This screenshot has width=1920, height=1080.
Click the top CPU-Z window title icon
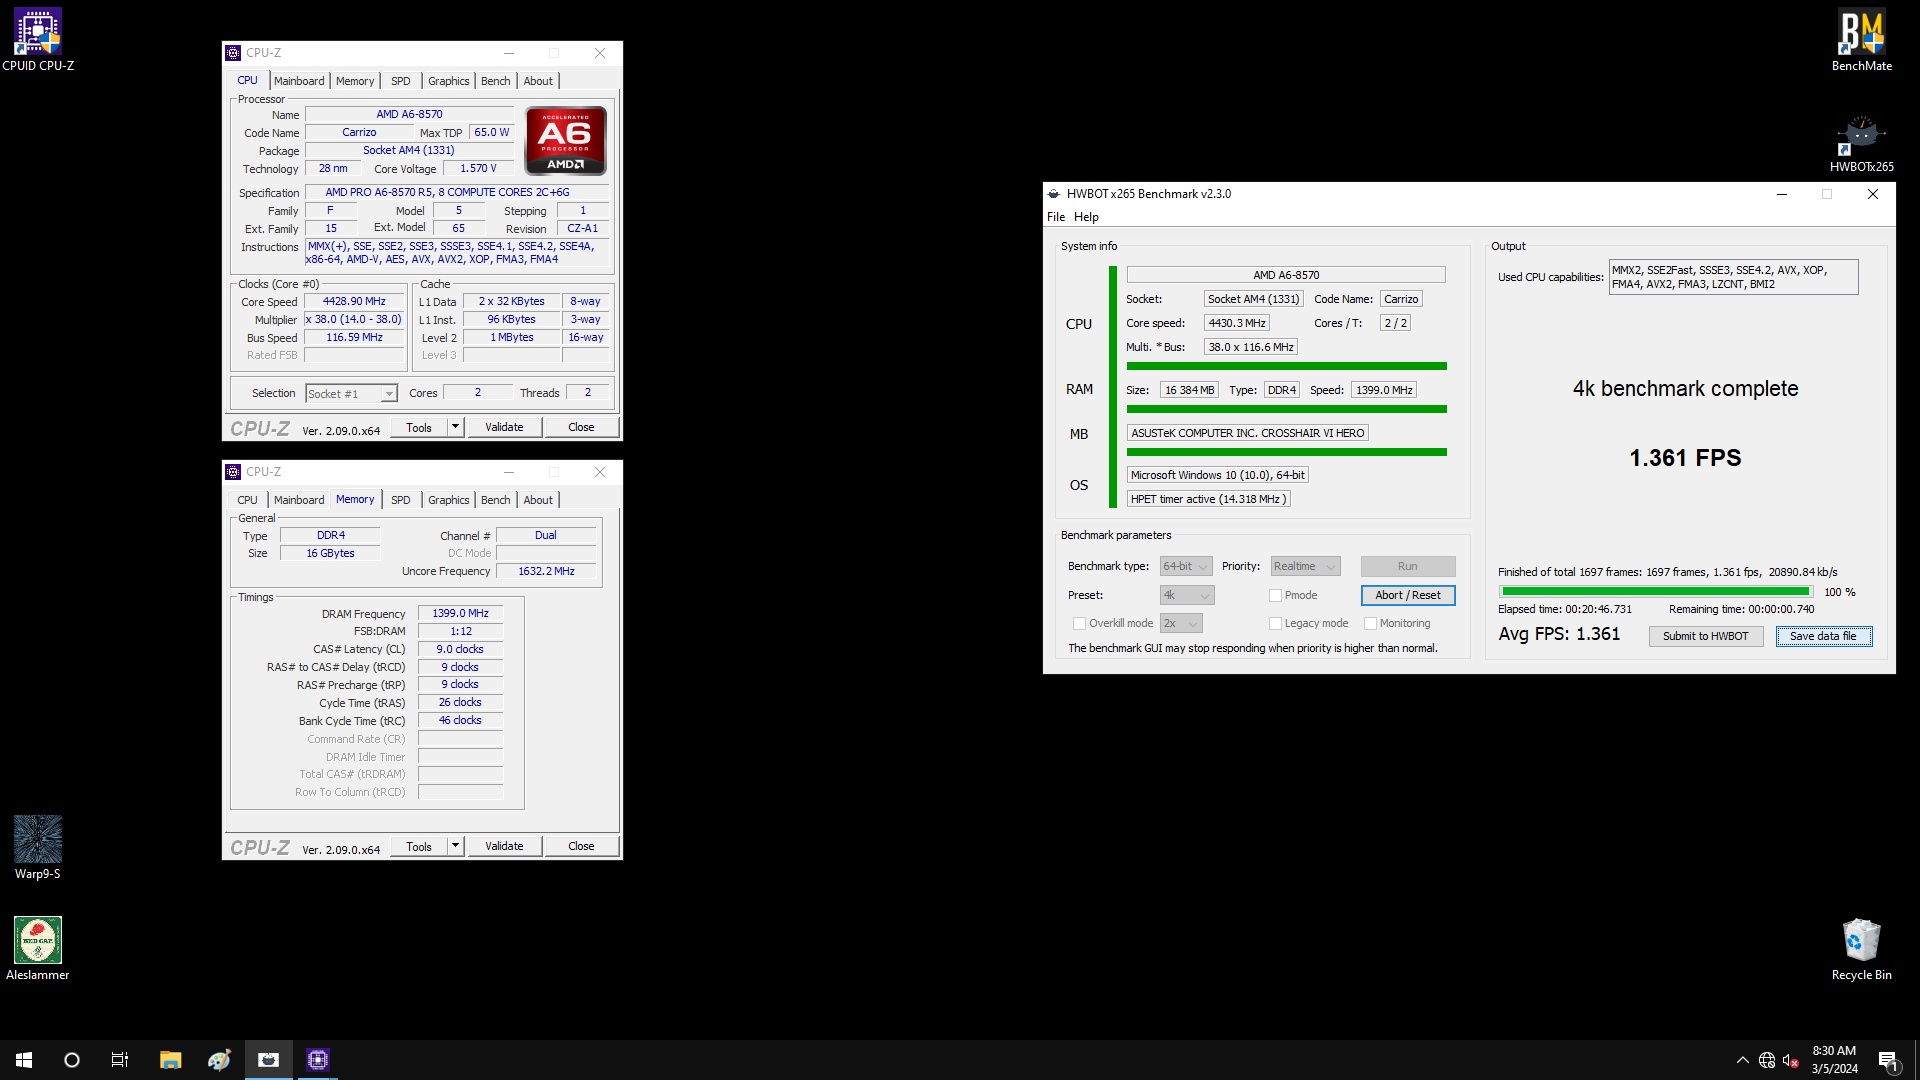click(233, 53)
